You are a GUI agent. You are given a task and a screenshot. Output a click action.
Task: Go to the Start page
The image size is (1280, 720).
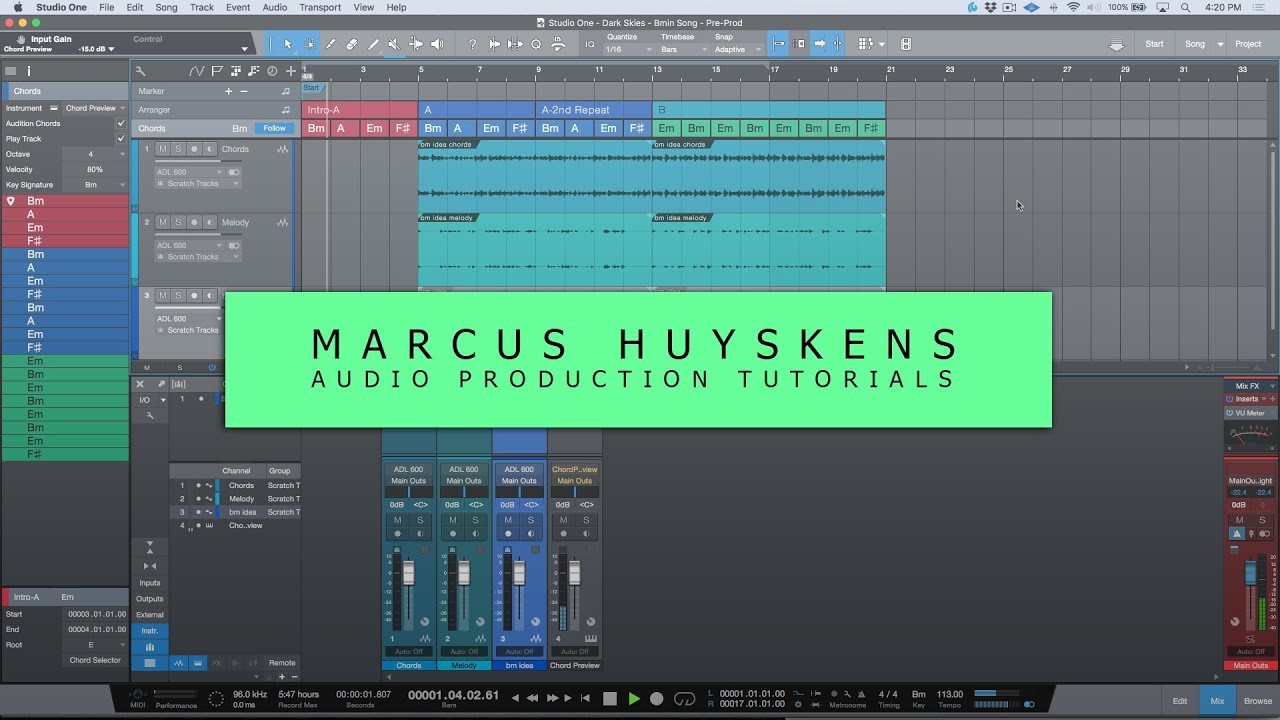coord(1154,44)
